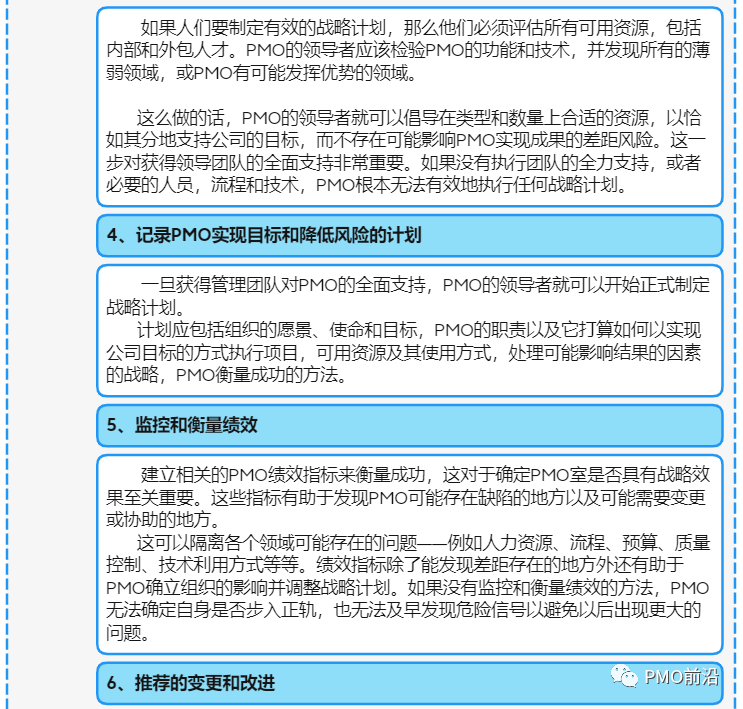Select heading 6、推荐的变更和改进

190,683
